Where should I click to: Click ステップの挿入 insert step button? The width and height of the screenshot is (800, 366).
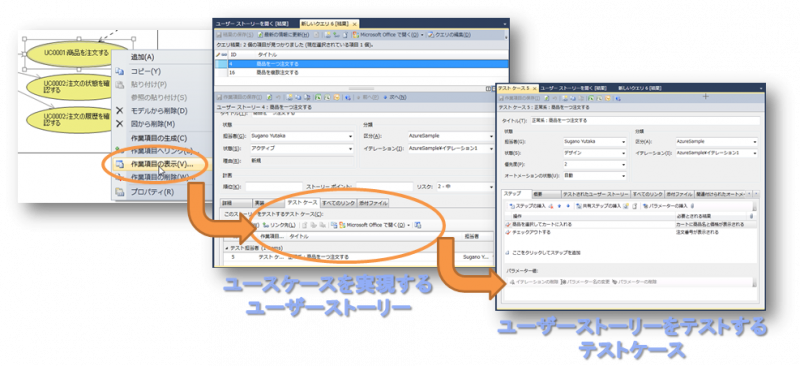point(528,206)
